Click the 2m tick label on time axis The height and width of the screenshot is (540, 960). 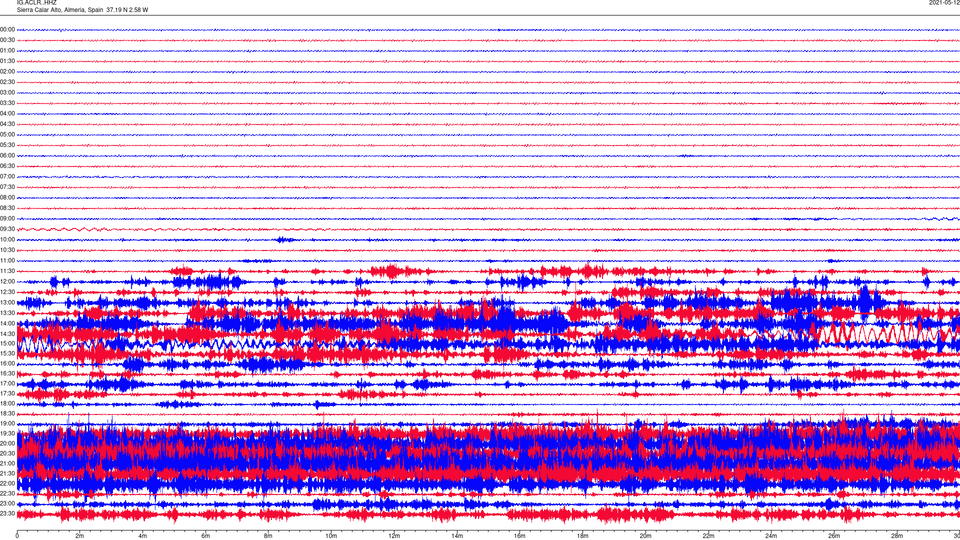tap(80, 536)
